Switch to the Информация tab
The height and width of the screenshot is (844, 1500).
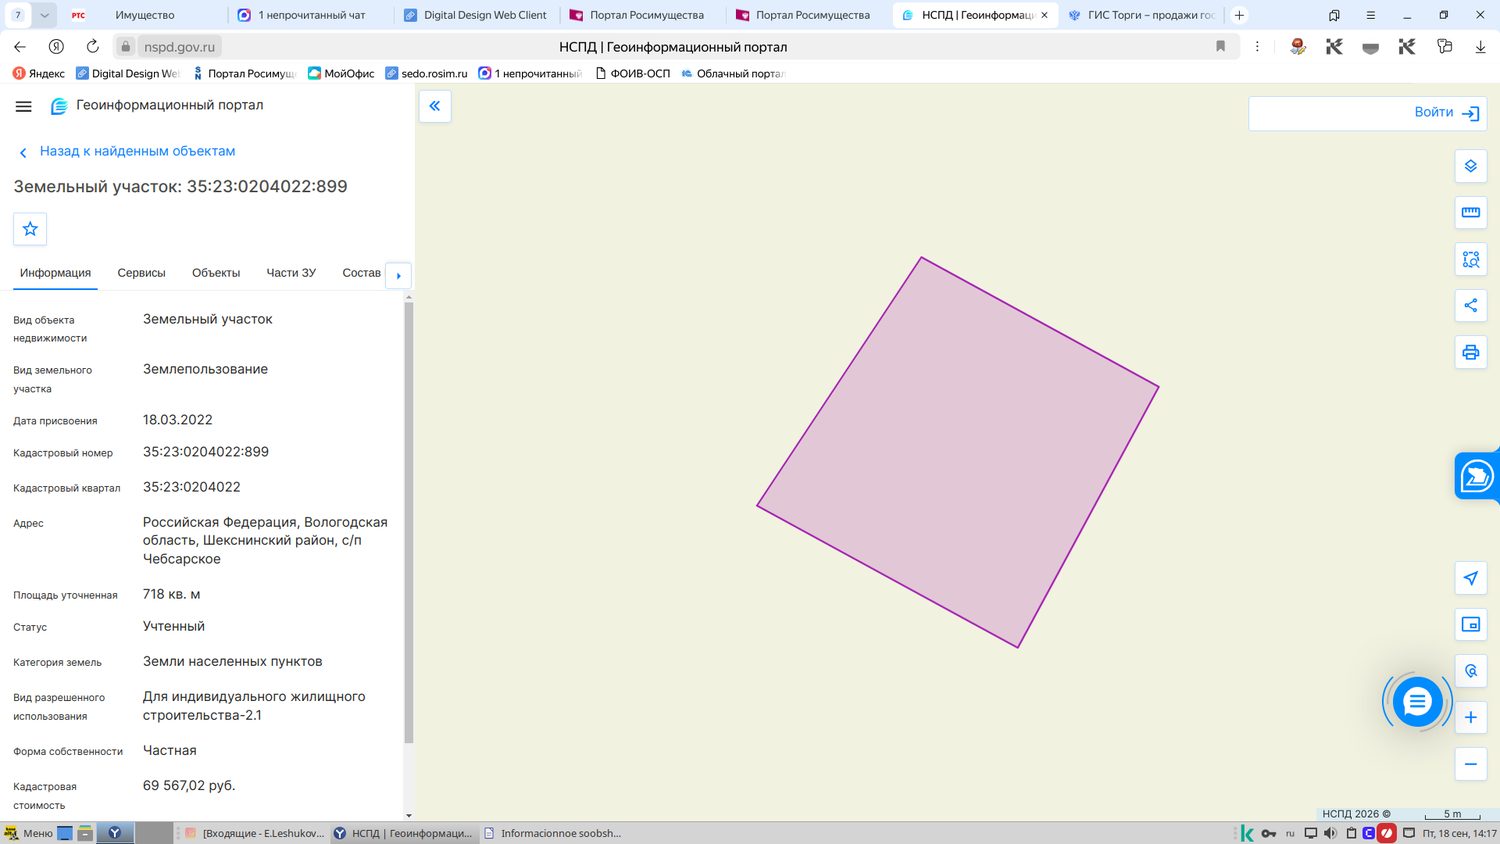click(x=55, y=273)
